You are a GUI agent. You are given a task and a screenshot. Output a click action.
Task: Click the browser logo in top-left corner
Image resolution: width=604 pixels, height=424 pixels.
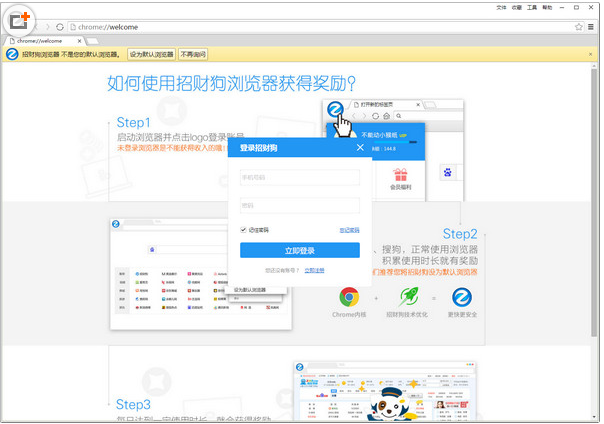click(x=17, y=19)
